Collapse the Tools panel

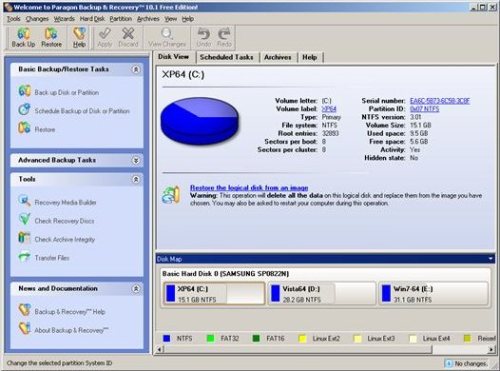click(136, 179)
